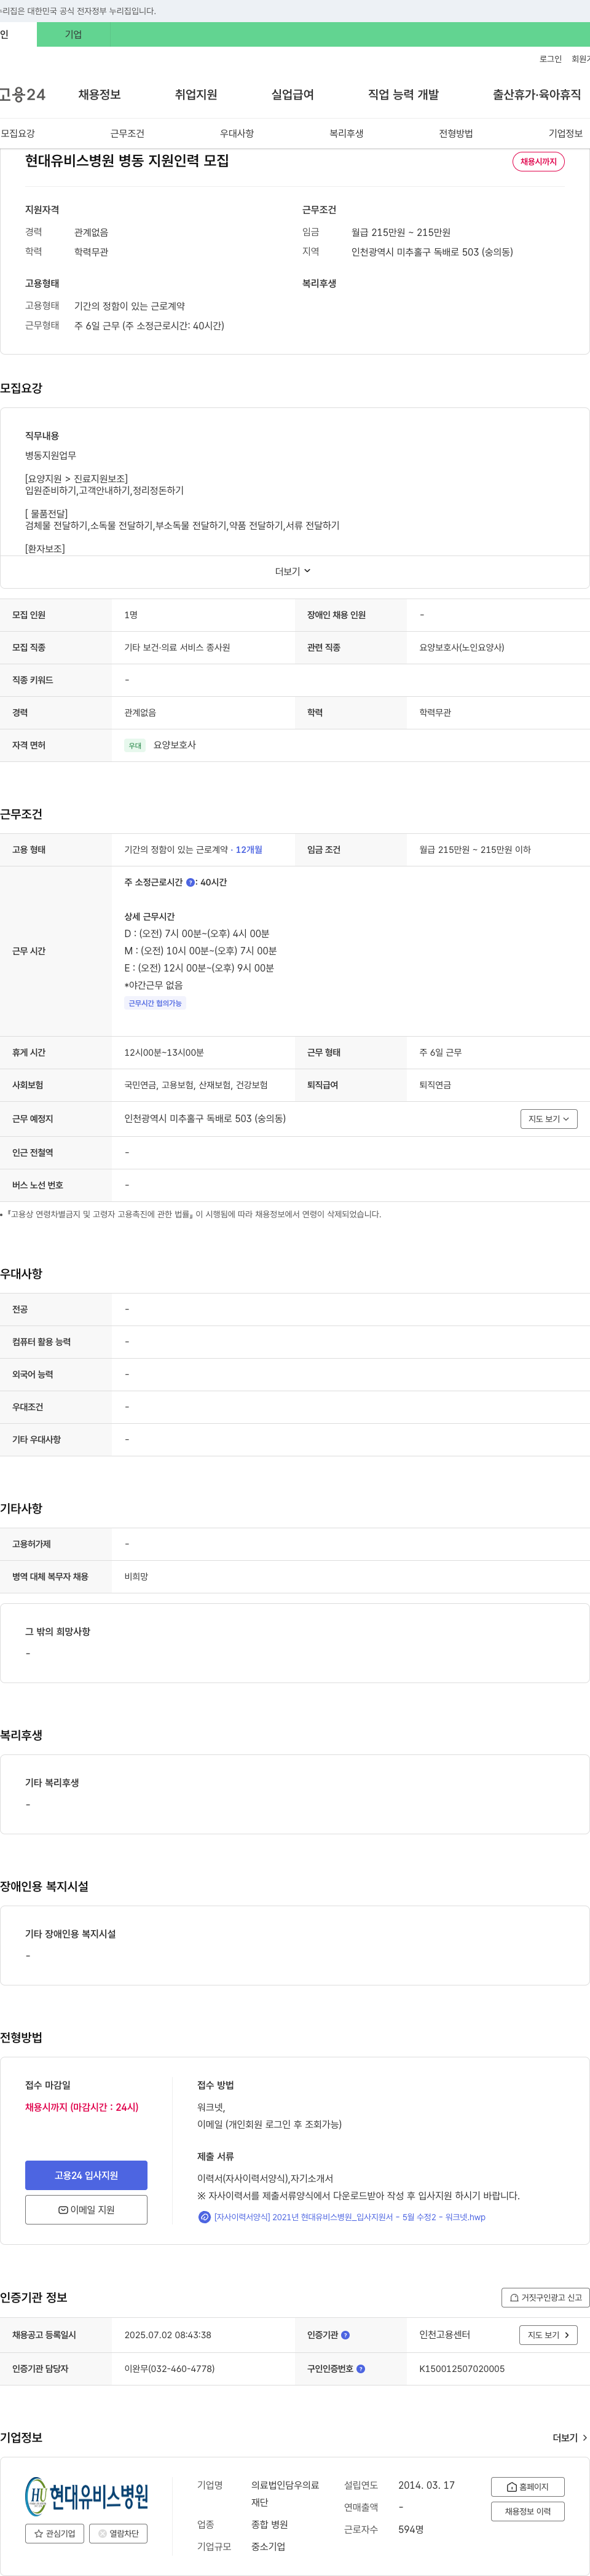
Task: Open the 직업 능력 개발 menu
Action: [x=403, y=95]
